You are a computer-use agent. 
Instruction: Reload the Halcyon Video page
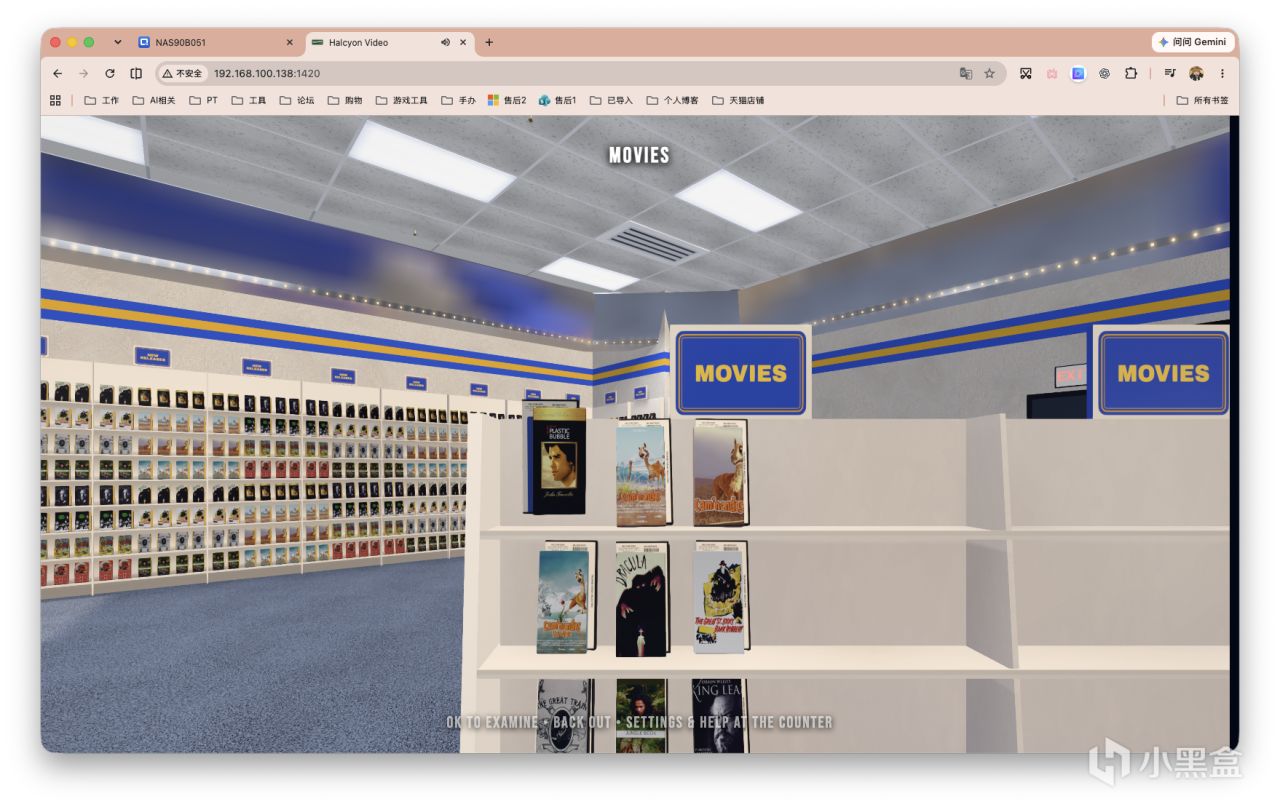[110, 73]
